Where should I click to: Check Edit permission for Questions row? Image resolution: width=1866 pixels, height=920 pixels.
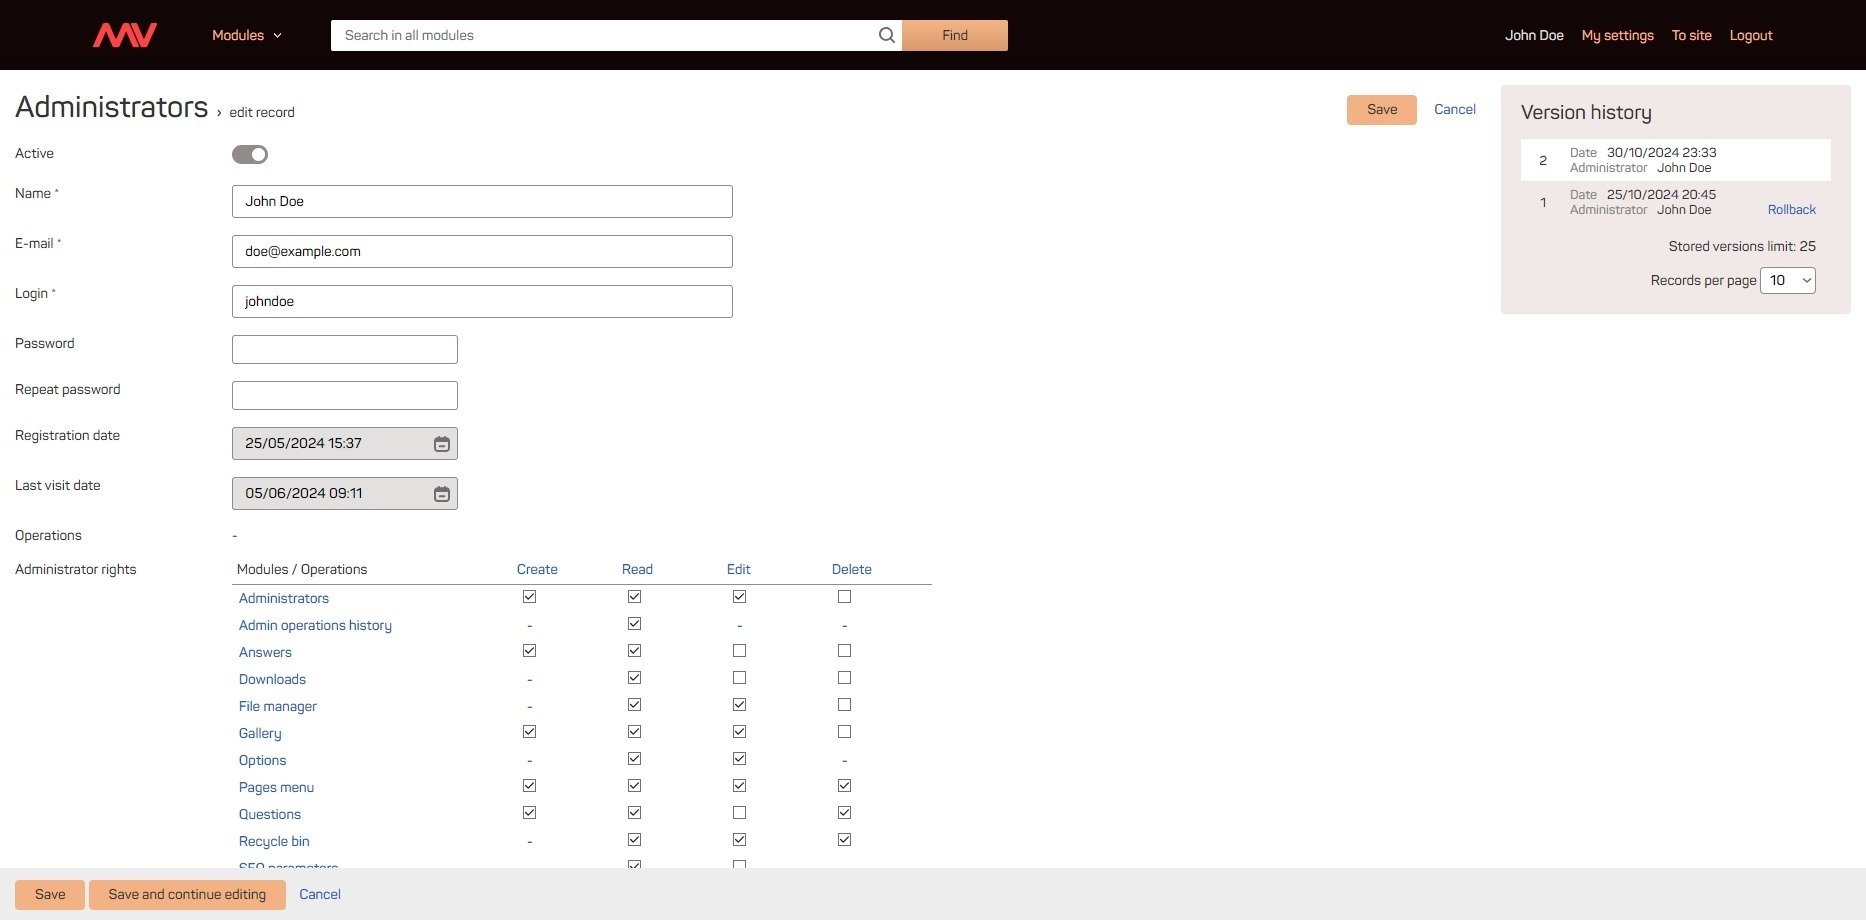click(x=739, y=813)
